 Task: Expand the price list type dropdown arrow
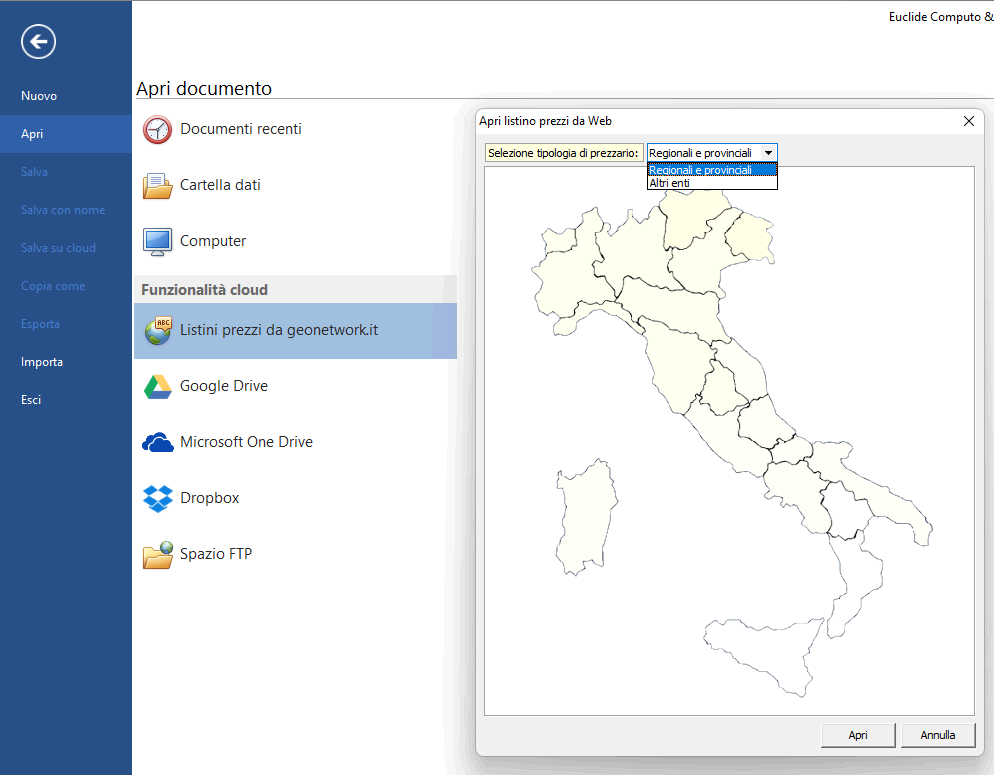(768, 153)
